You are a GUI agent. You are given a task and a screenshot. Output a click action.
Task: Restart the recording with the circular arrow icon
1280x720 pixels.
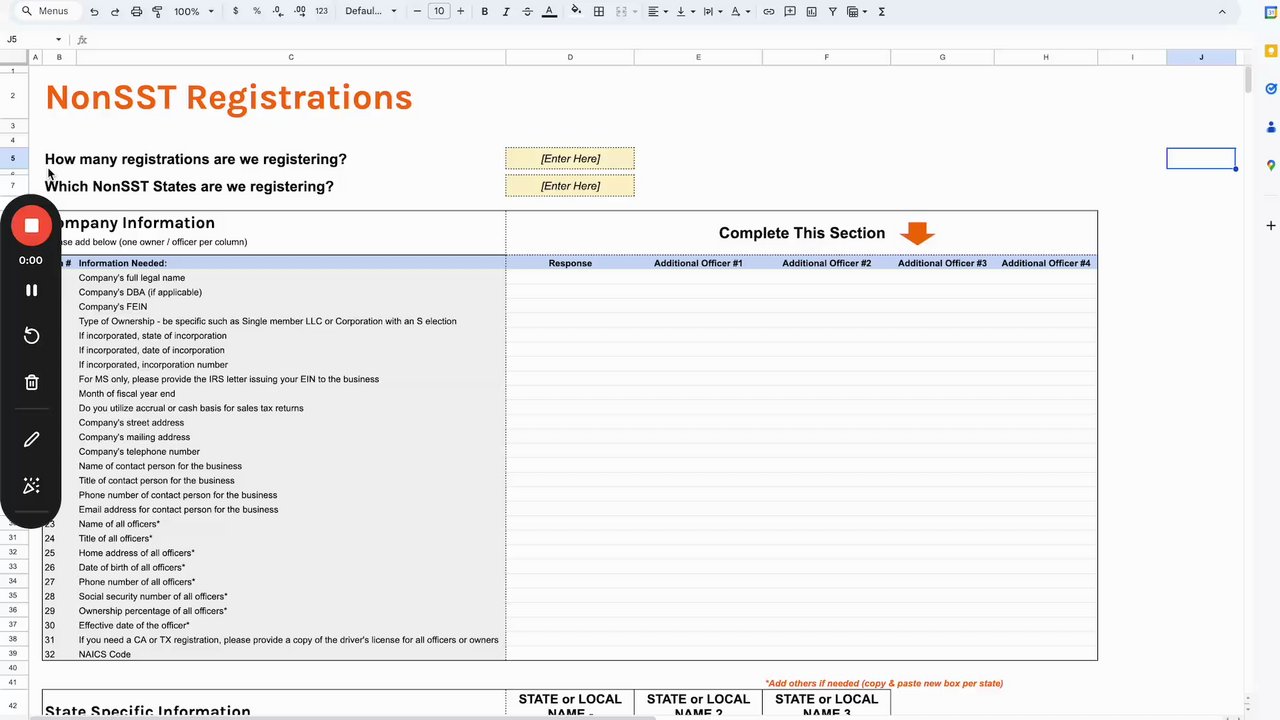click(x=31, y=336)
